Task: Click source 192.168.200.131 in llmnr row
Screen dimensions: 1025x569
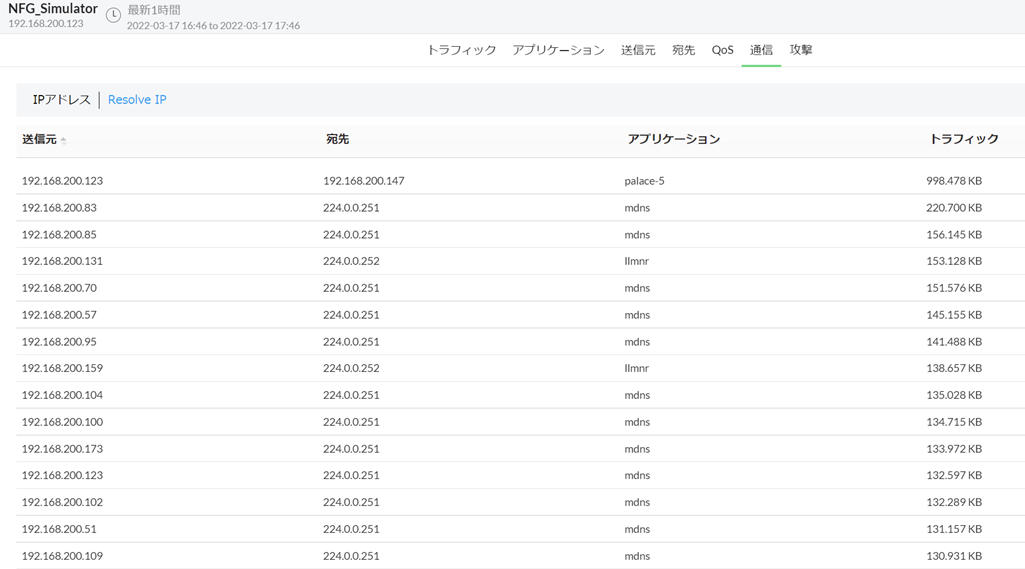Action: [62, 261]
